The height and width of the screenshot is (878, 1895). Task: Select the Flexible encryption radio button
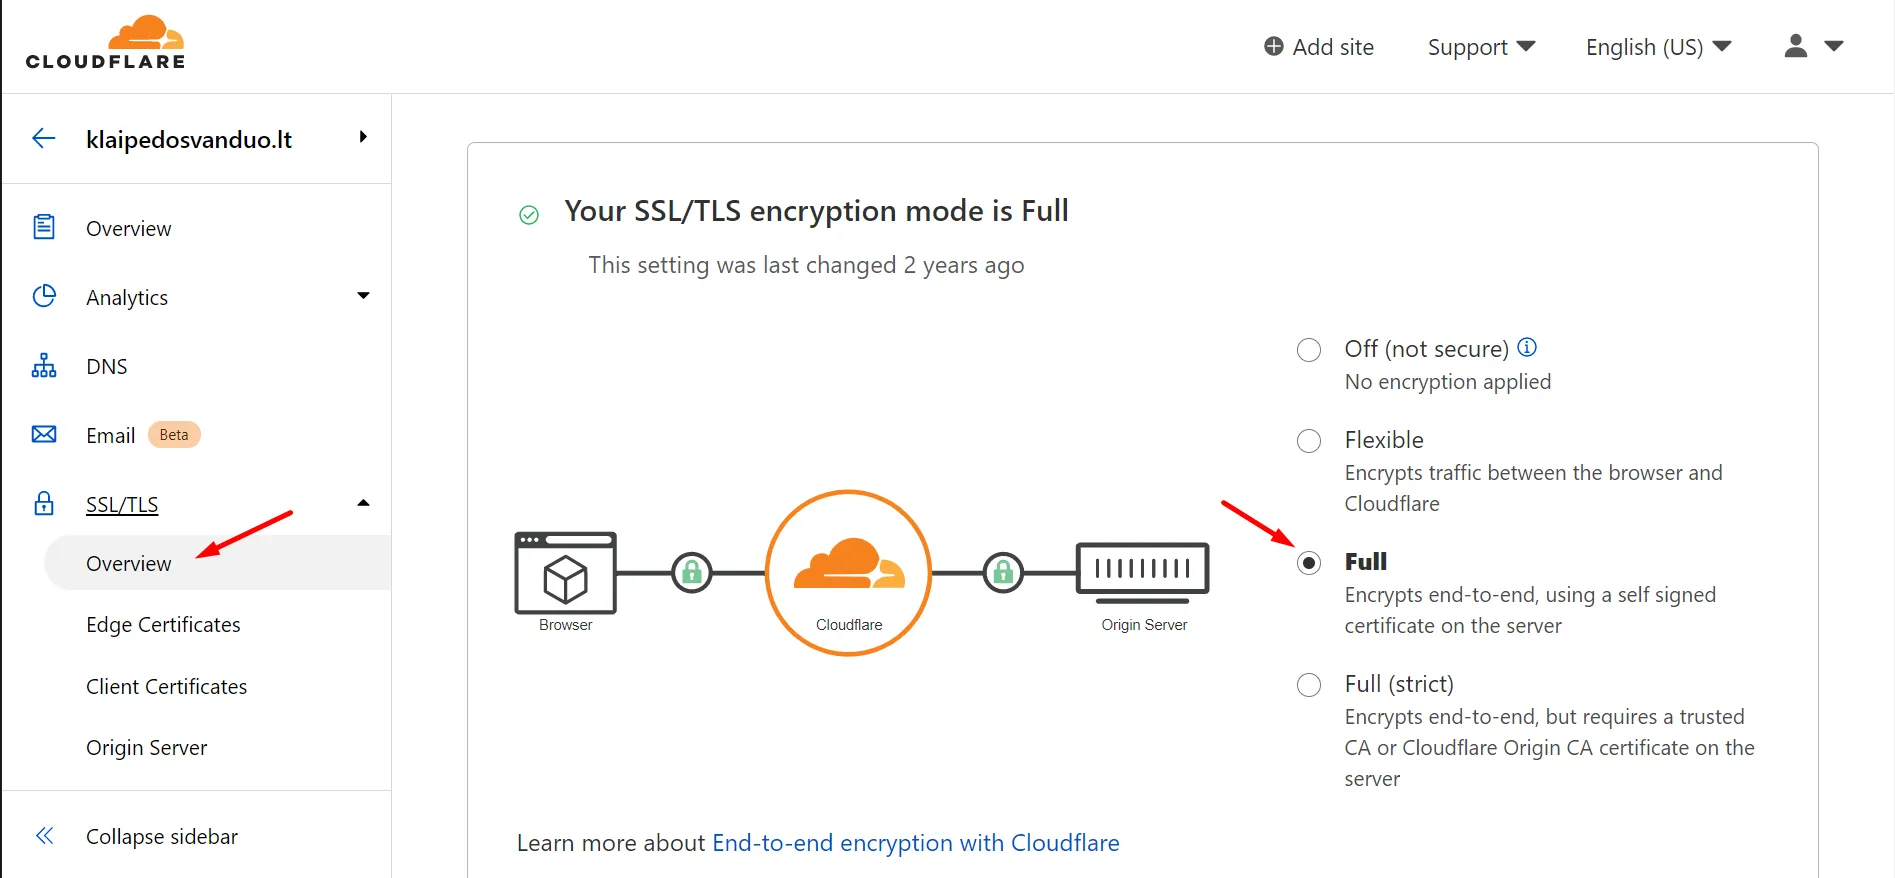[1309, 441]
